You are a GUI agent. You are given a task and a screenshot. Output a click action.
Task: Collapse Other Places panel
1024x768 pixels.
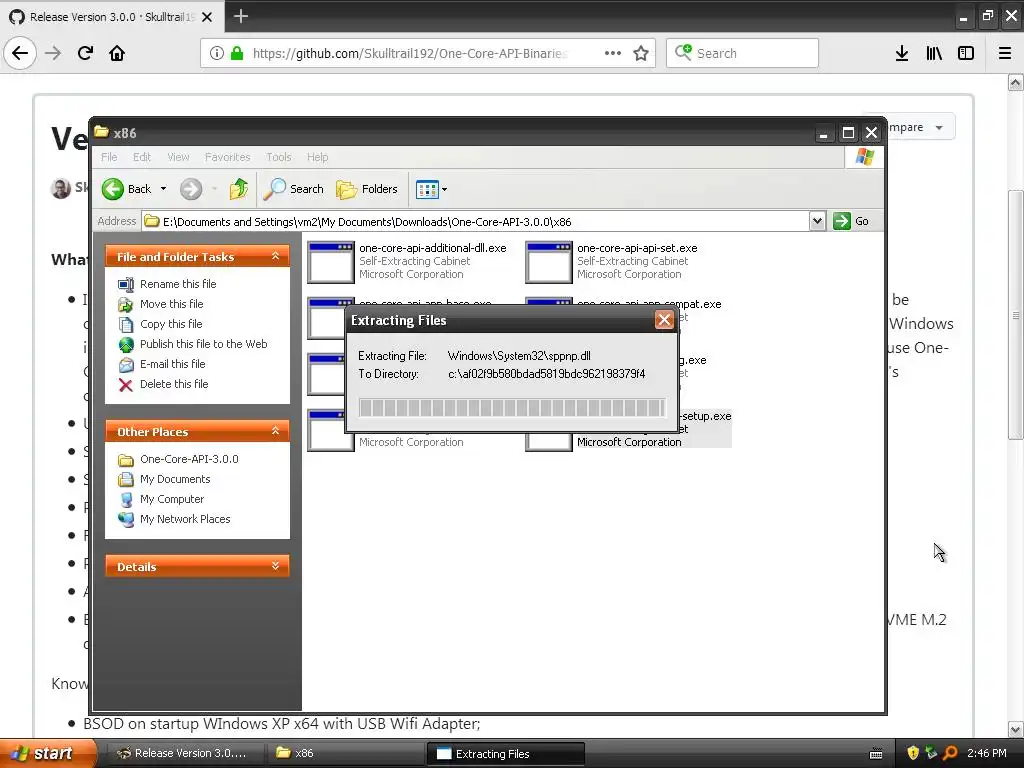[x=276, y=431]
